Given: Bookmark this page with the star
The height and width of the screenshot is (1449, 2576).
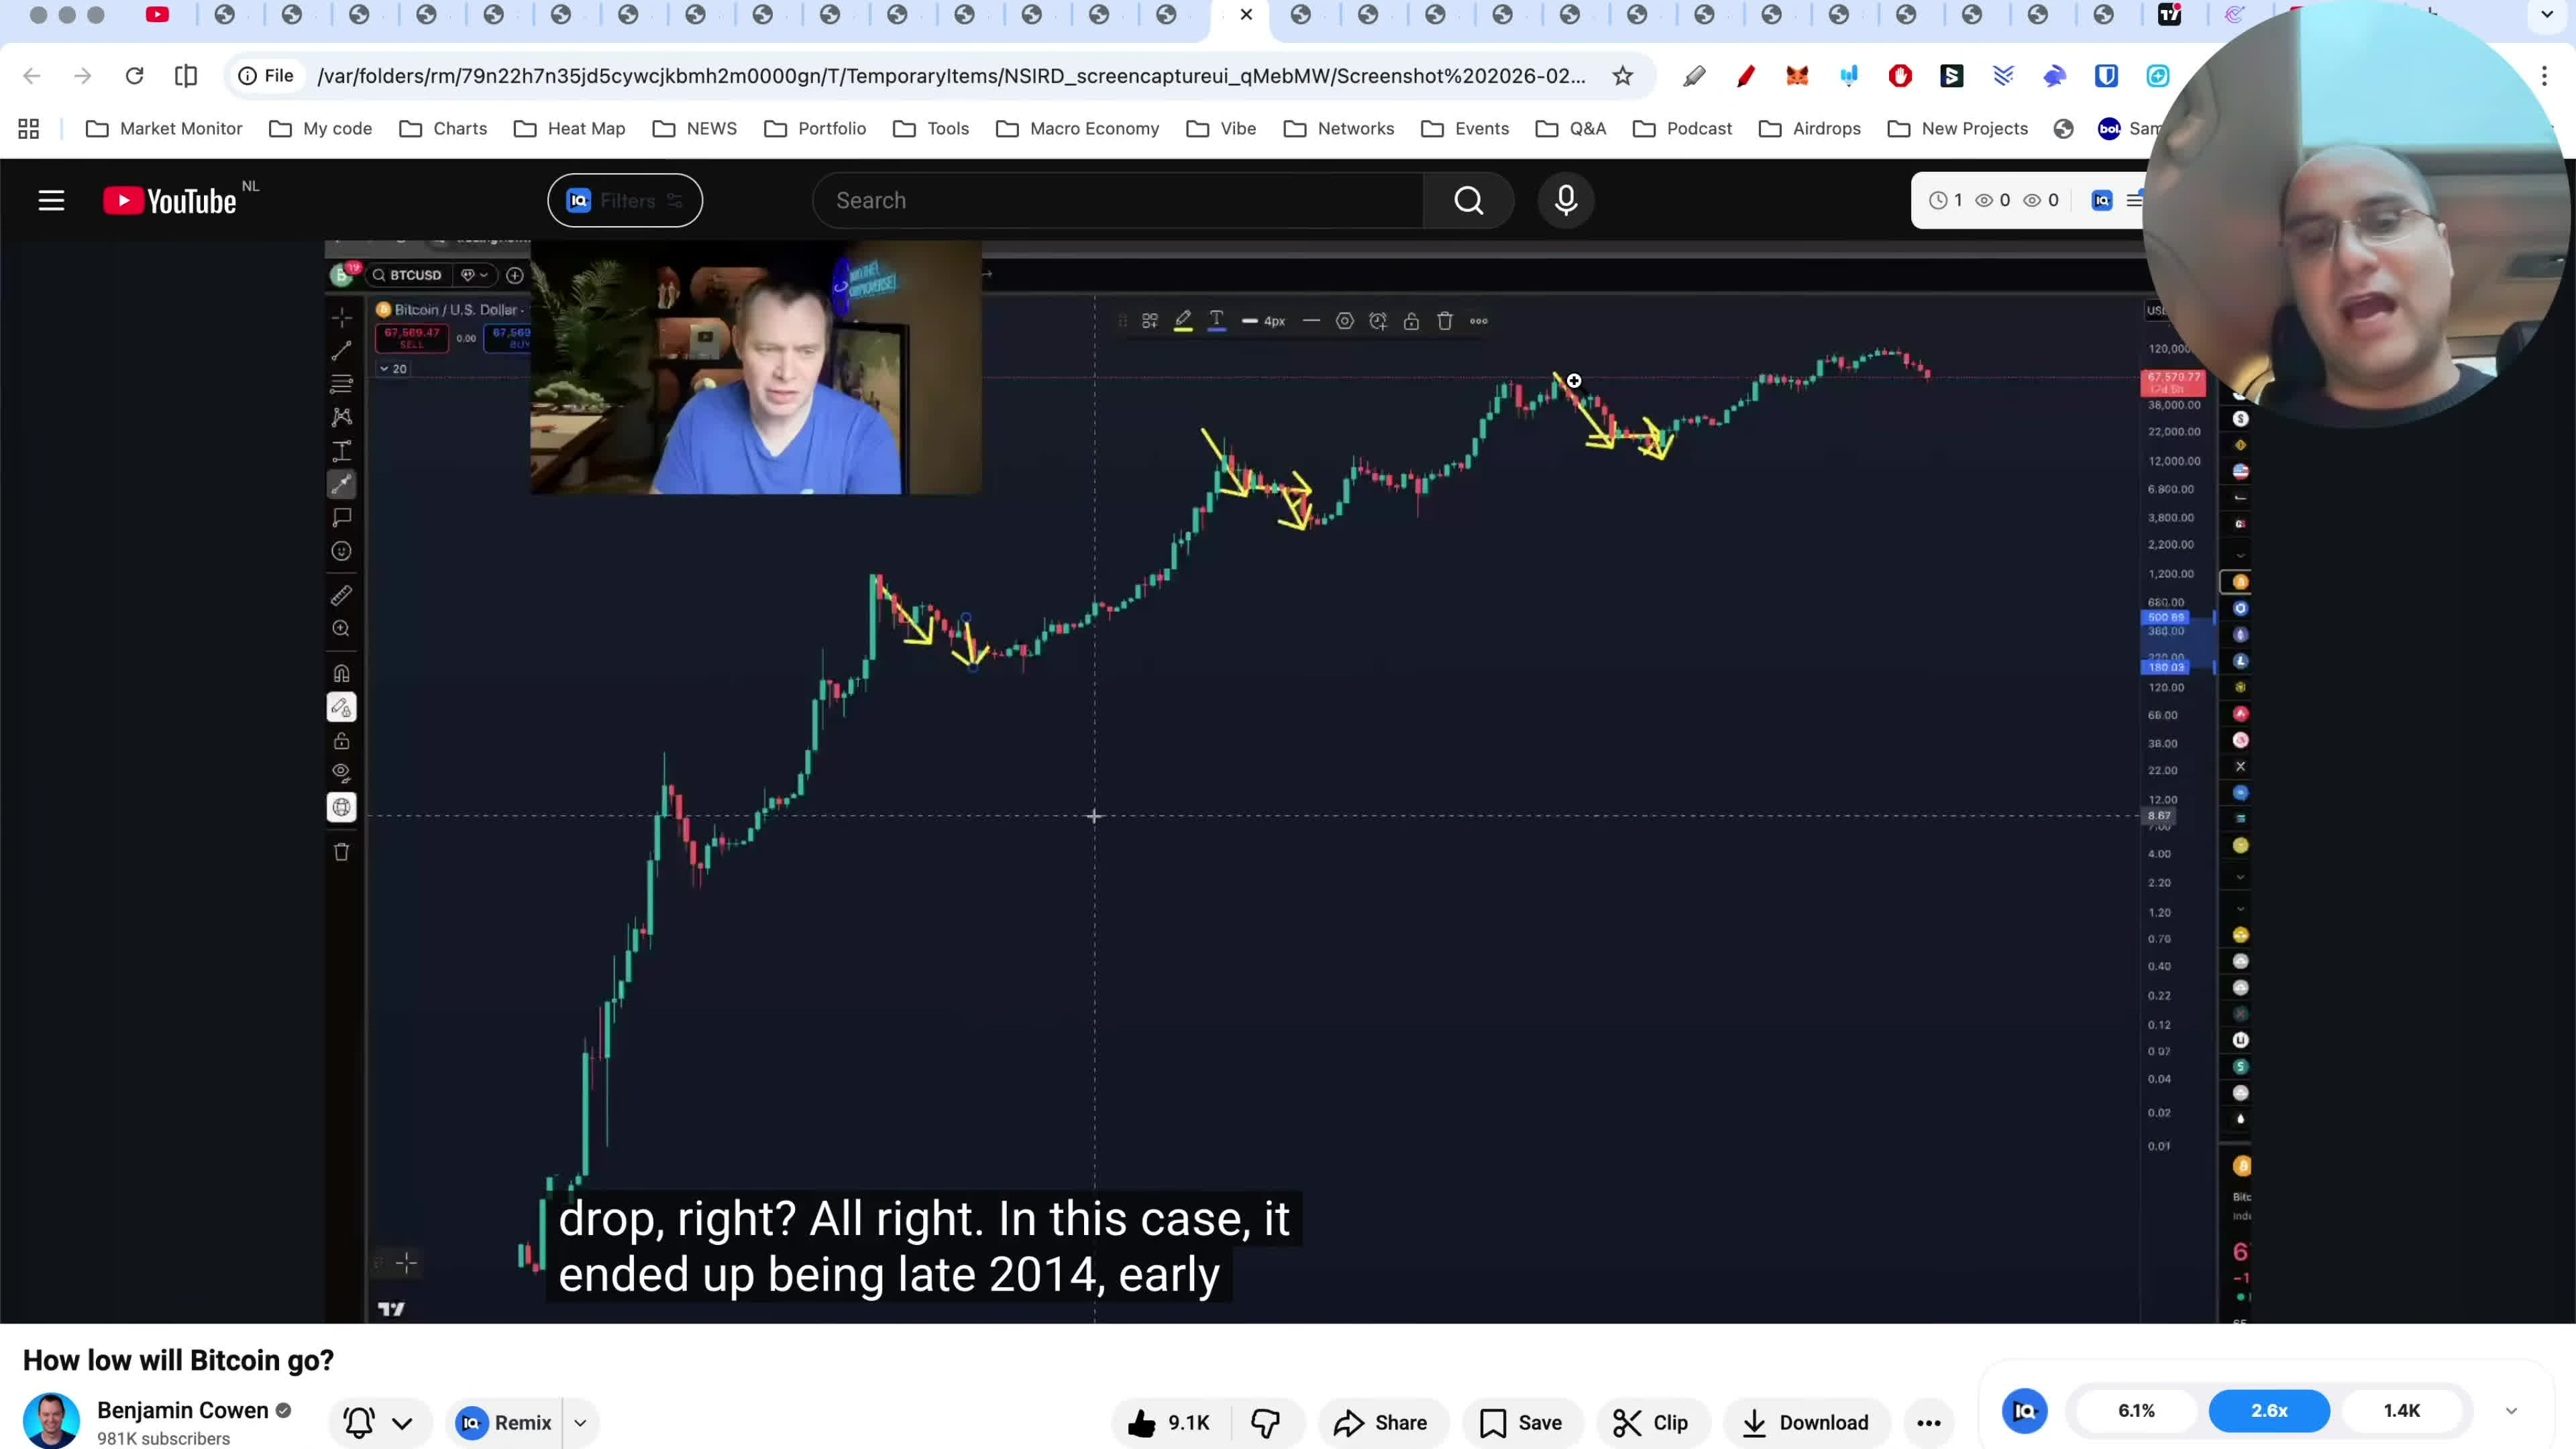Looking at the screenshot, I should [x=1622, y=76].
